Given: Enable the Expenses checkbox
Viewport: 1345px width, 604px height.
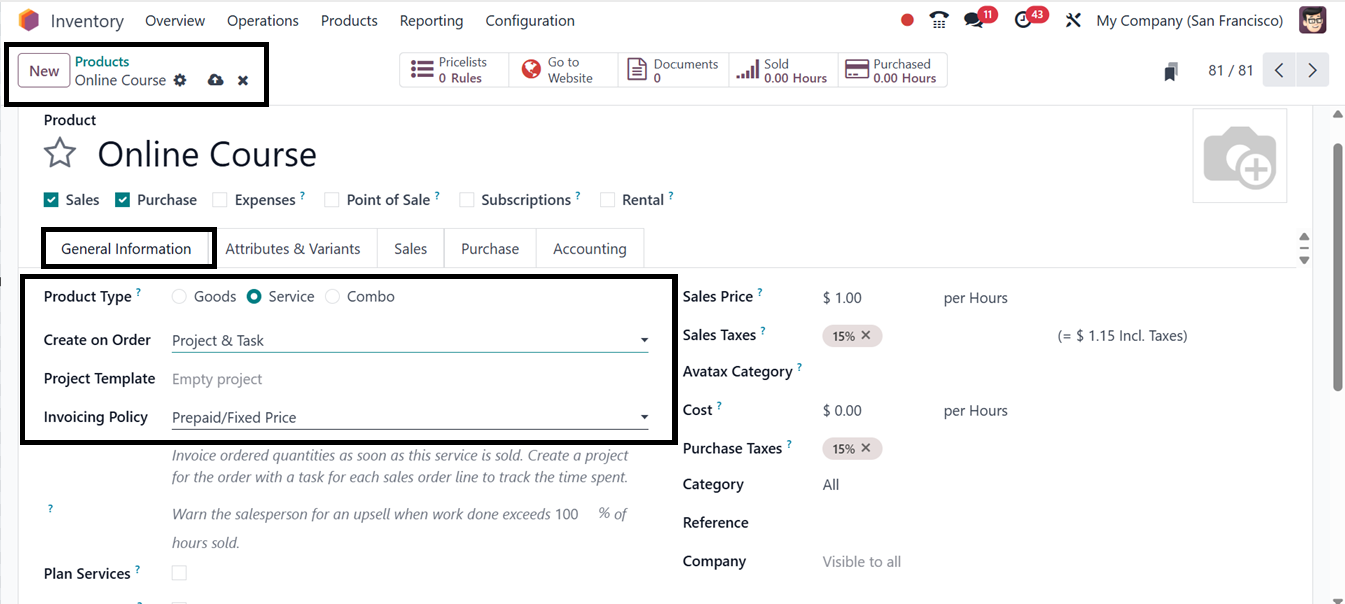Looking at the screenshot, I should point(220,200).
